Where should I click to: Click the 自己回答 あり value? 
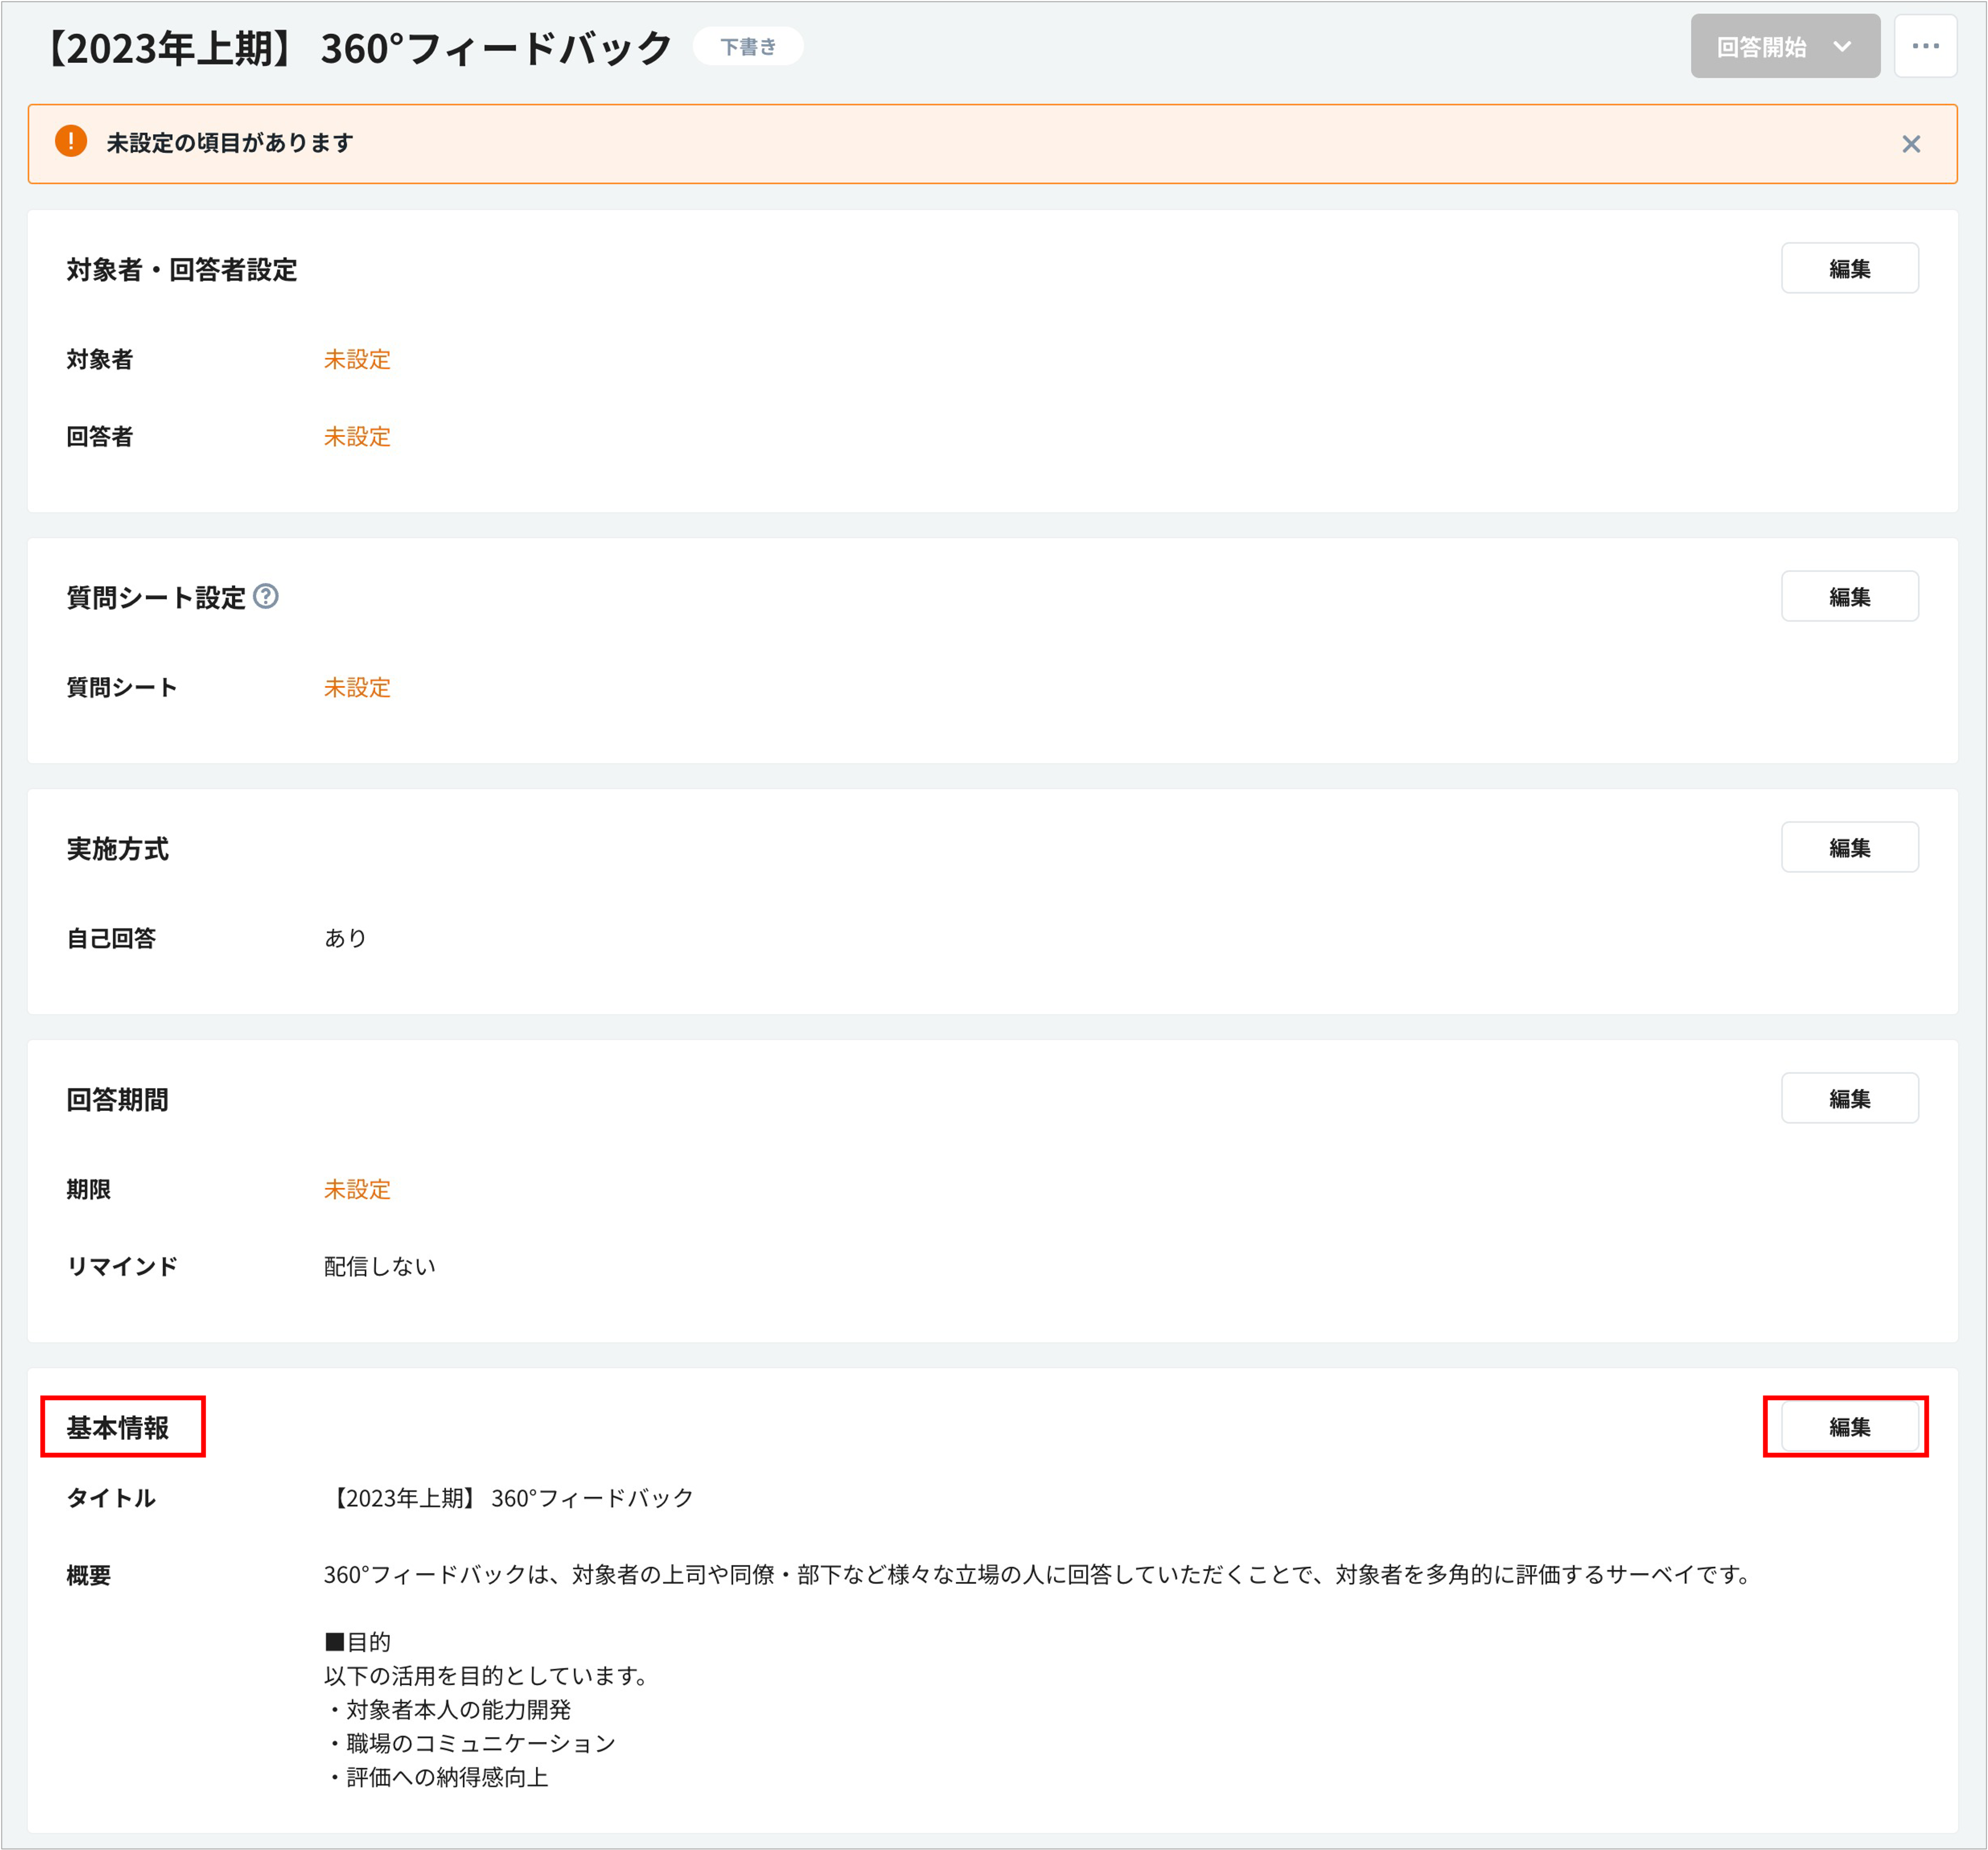coord(345,938)
